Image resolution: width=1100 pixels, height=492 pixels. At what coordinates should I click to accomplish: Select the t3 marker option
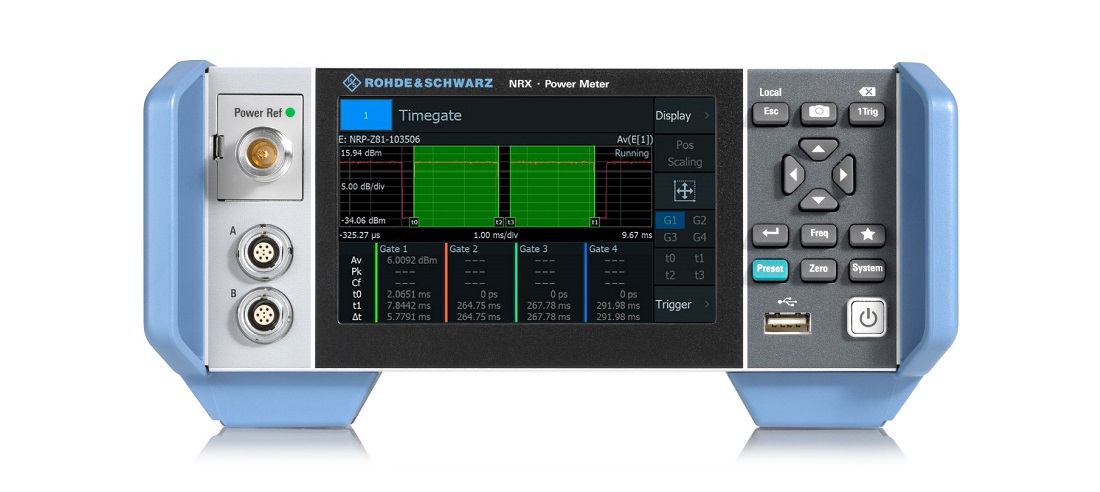699,275
